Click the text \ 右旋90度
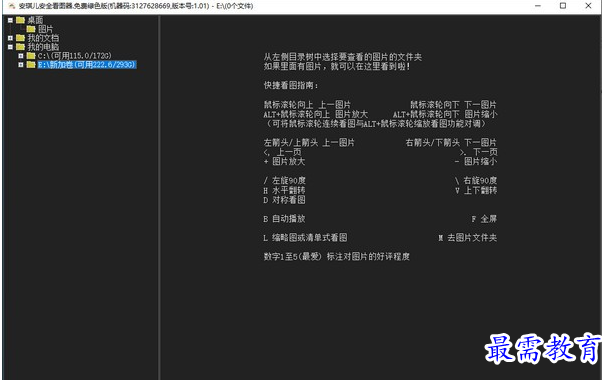The image size is (609, 380). (x=476, y=181)
